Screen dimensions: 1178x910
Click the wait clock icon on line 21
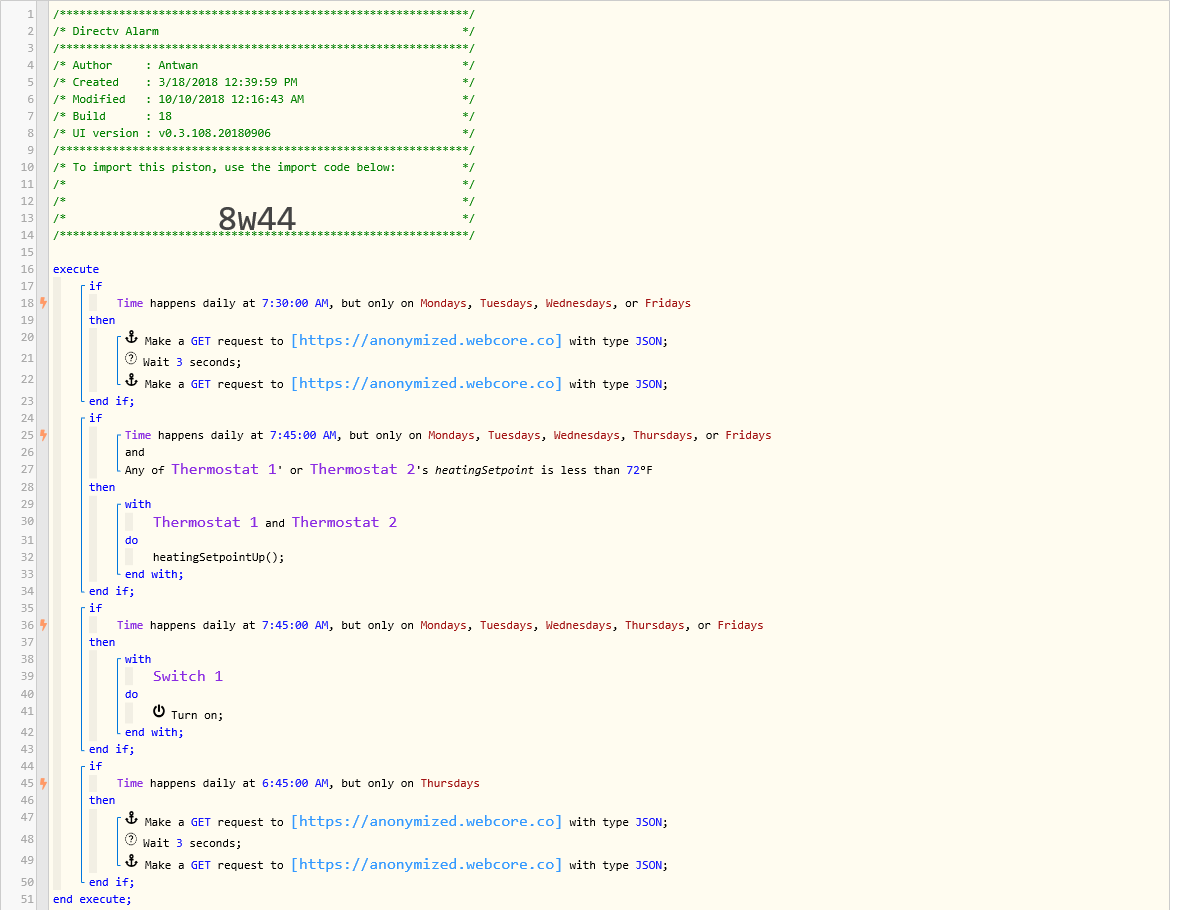point(131,358)
